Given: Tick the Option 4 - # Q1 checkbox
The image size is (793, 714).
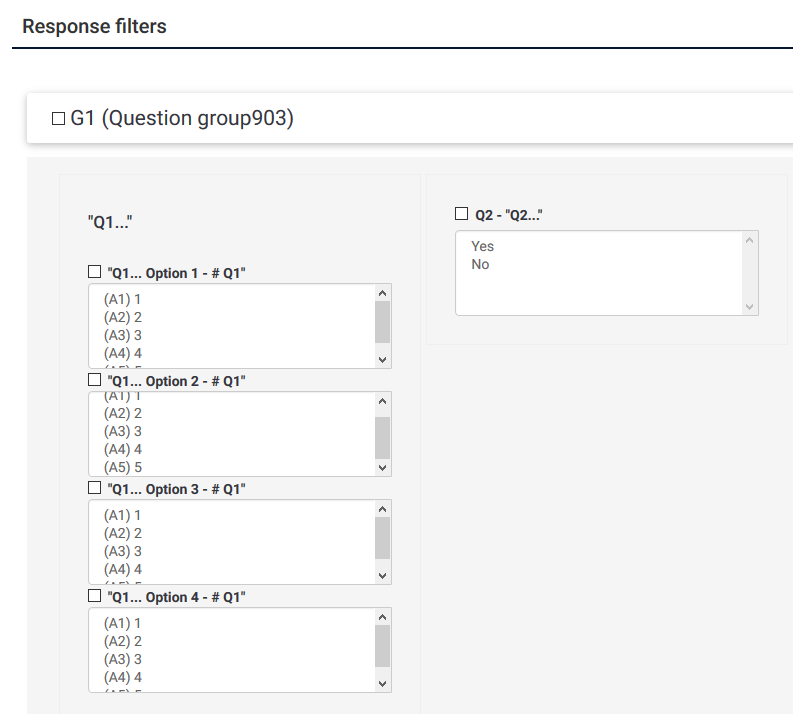Looking at the screenshot, I should tap(94, 596).
